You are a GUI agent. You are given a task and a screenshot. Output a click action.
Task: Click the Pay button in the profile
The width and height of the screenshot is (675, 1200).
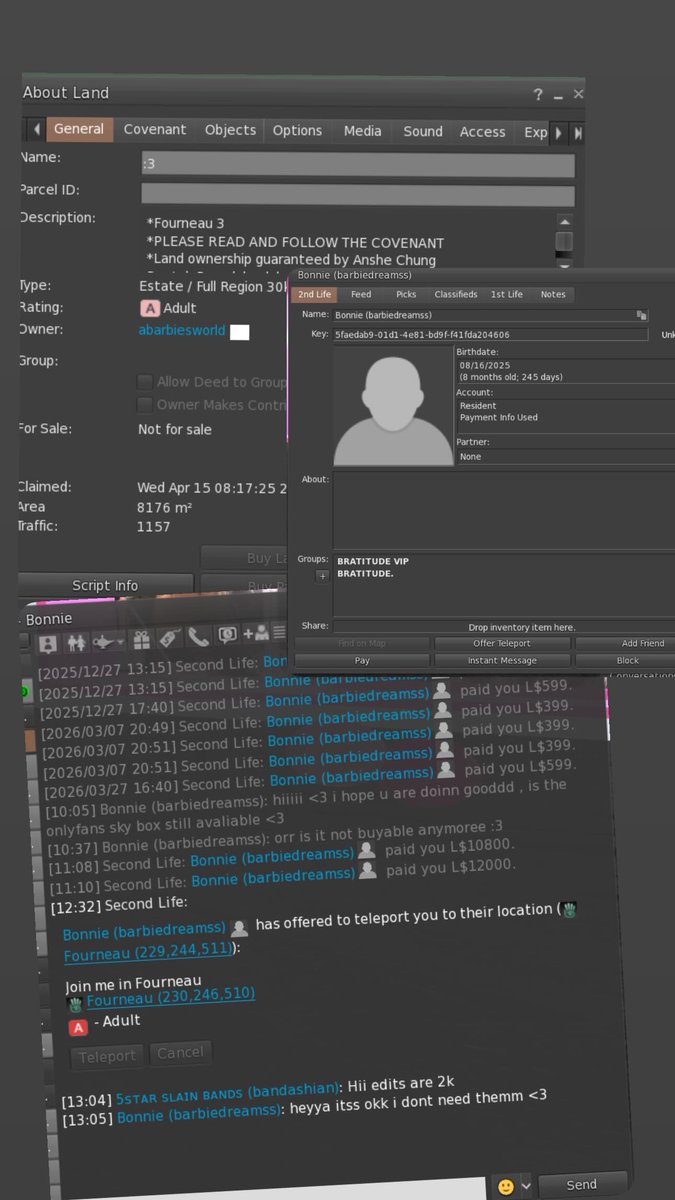pyautogui.click(x=362, y=660)
